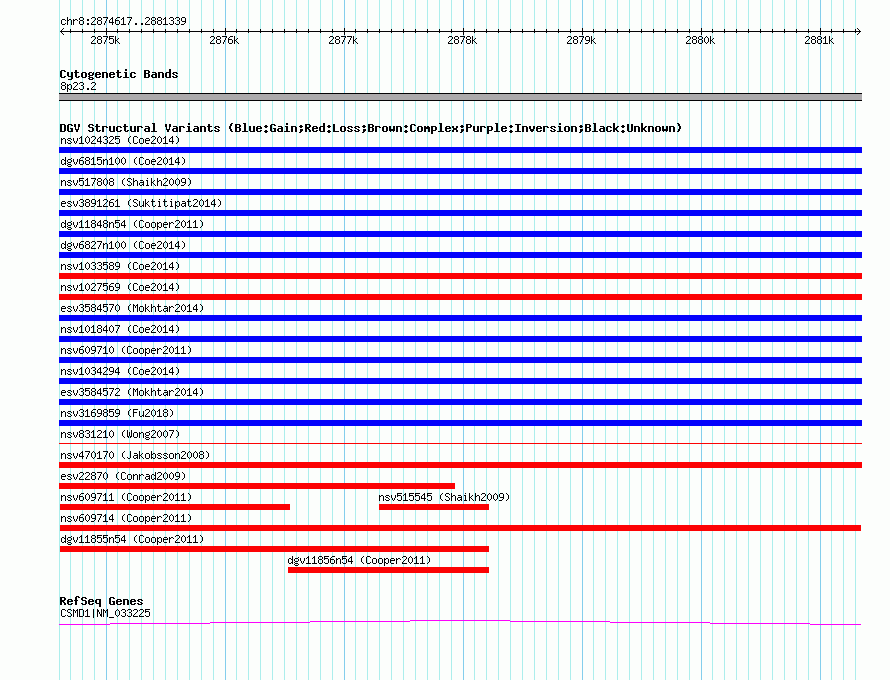
Task: Click the red loss bar under nsv1033589
Action: [x=460, y=276]
